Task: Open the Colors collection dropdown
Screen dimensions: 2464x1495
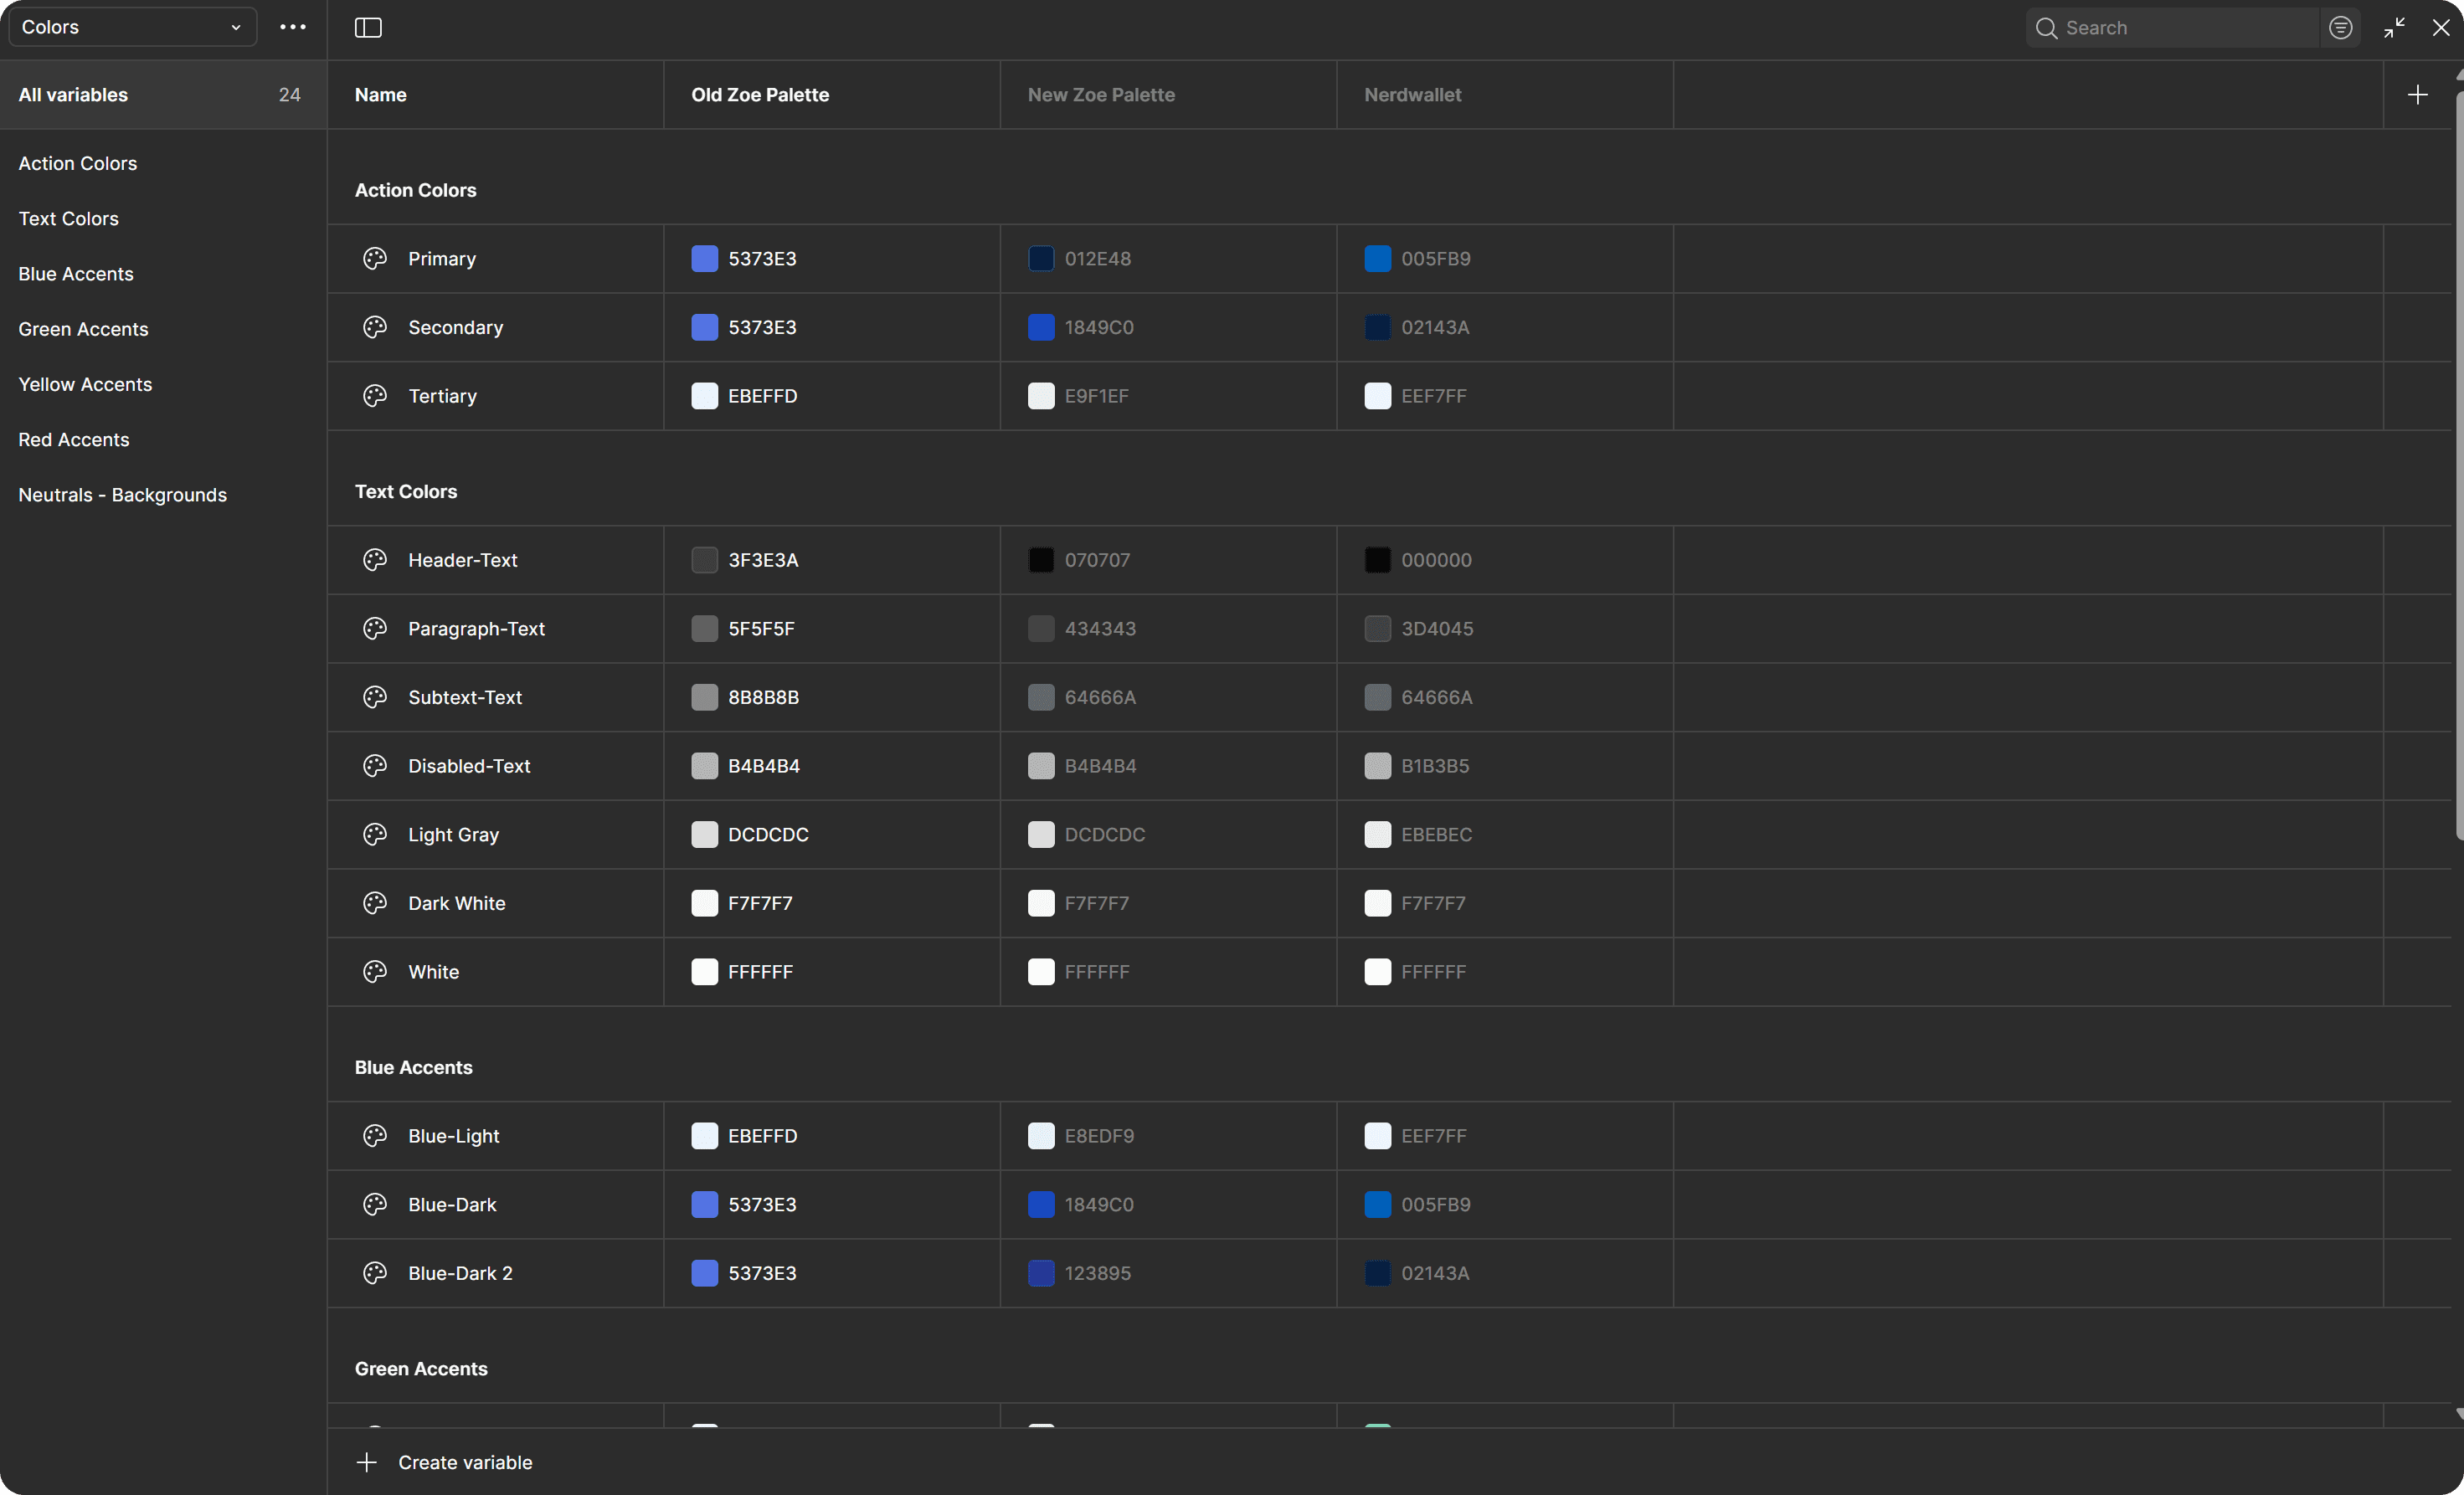Action: pyautogui.click(x=132, y=27)
